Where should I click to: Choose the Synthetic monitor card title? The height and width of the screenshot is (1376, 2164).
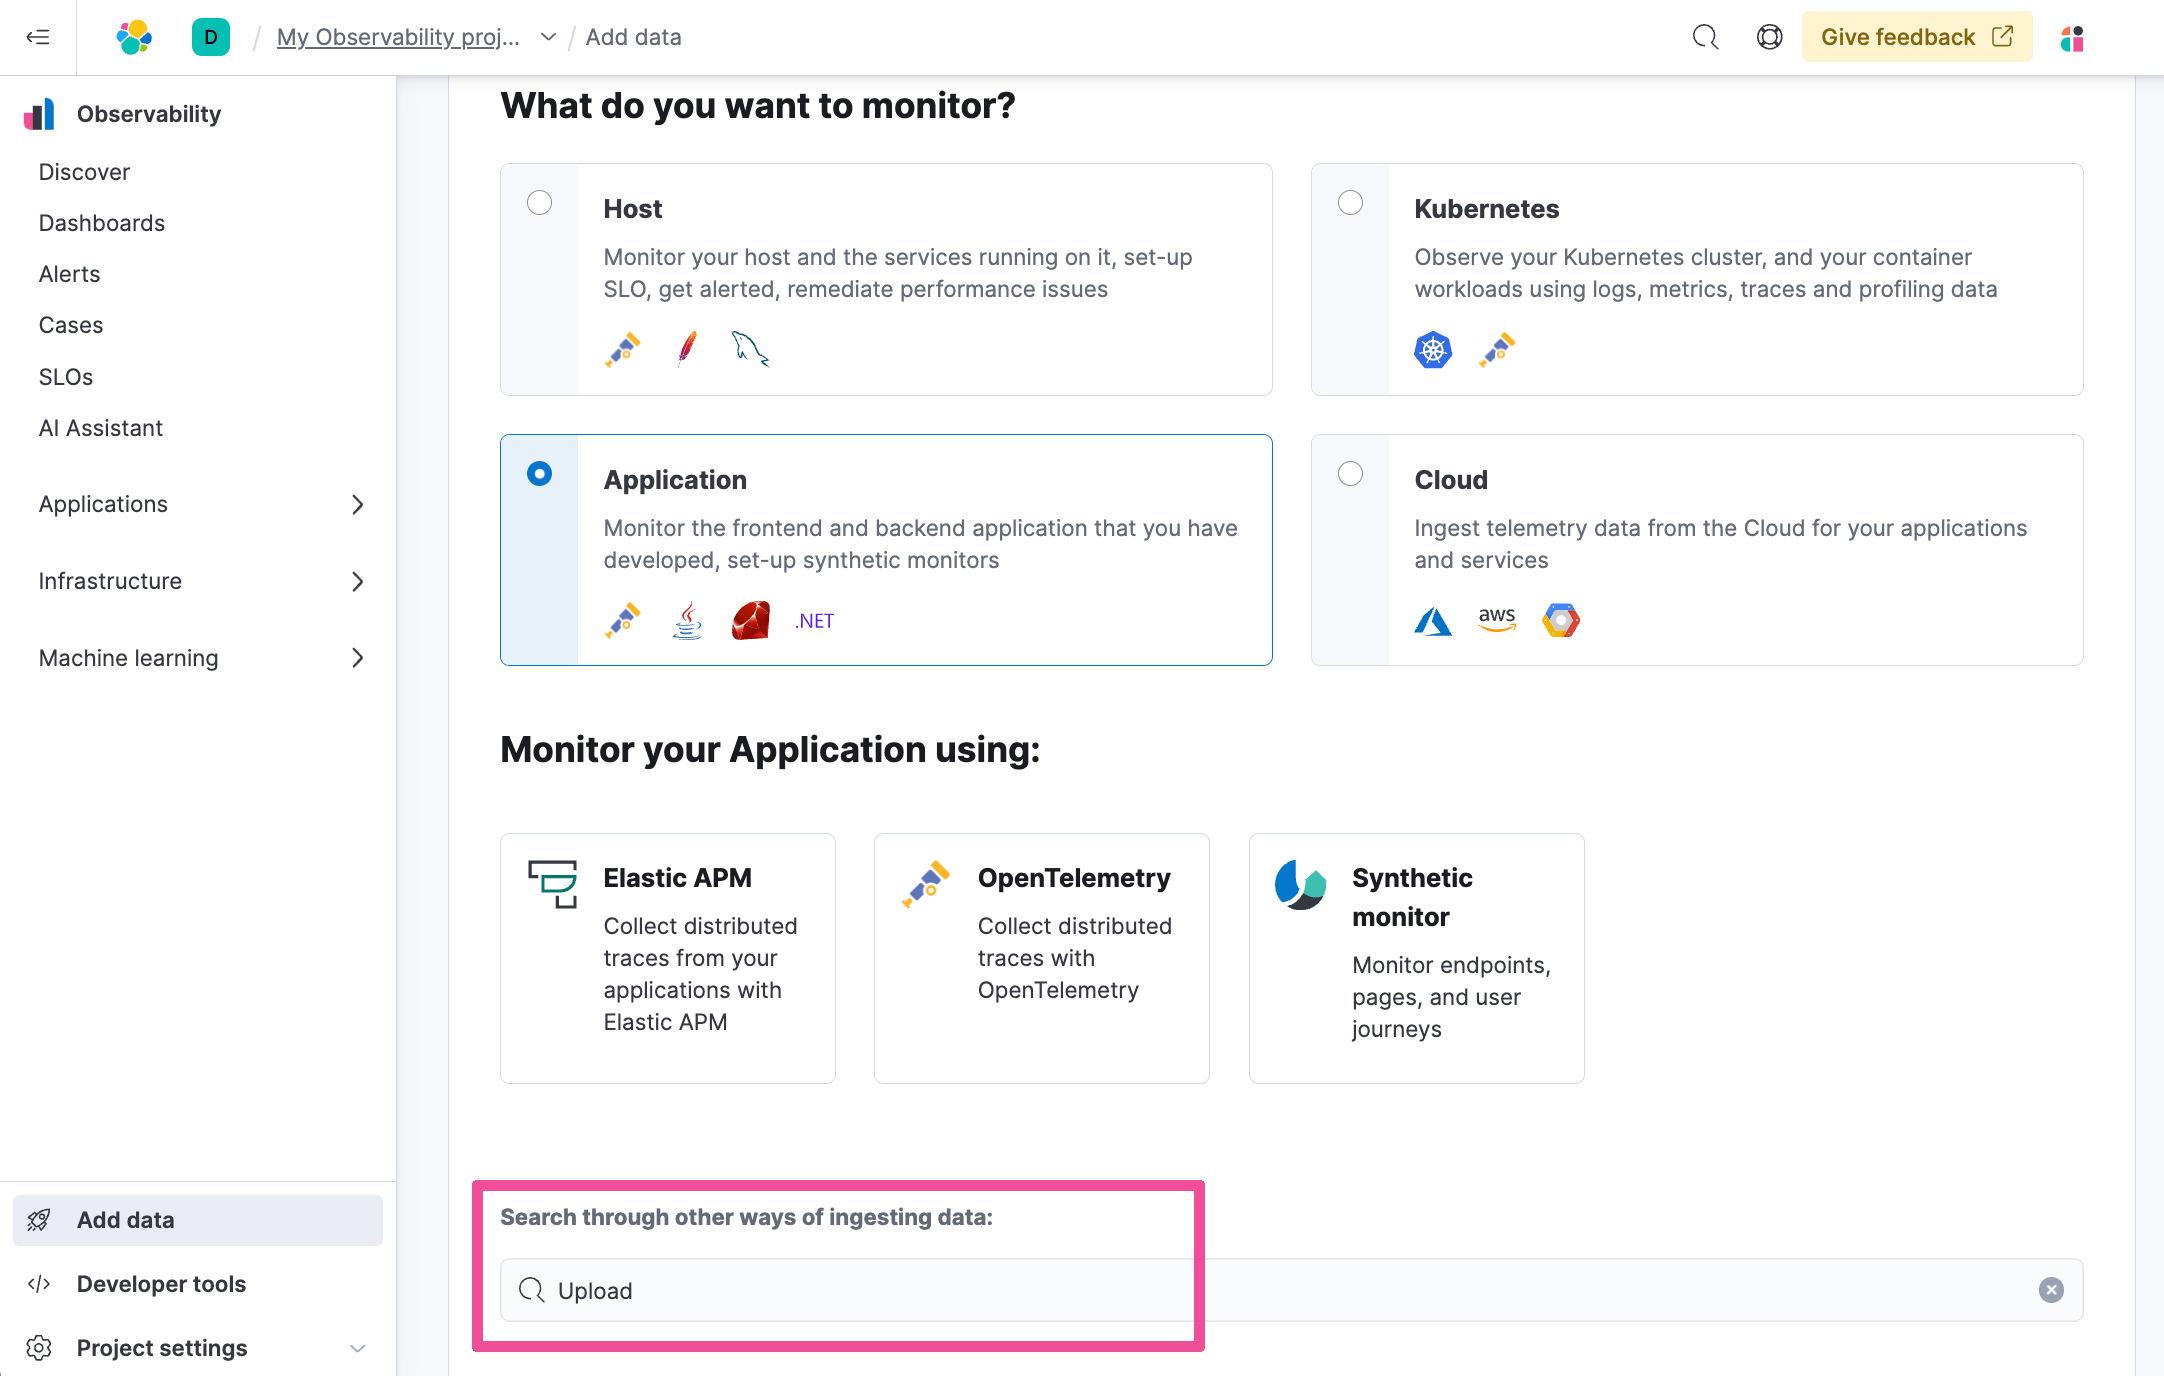1412,897
